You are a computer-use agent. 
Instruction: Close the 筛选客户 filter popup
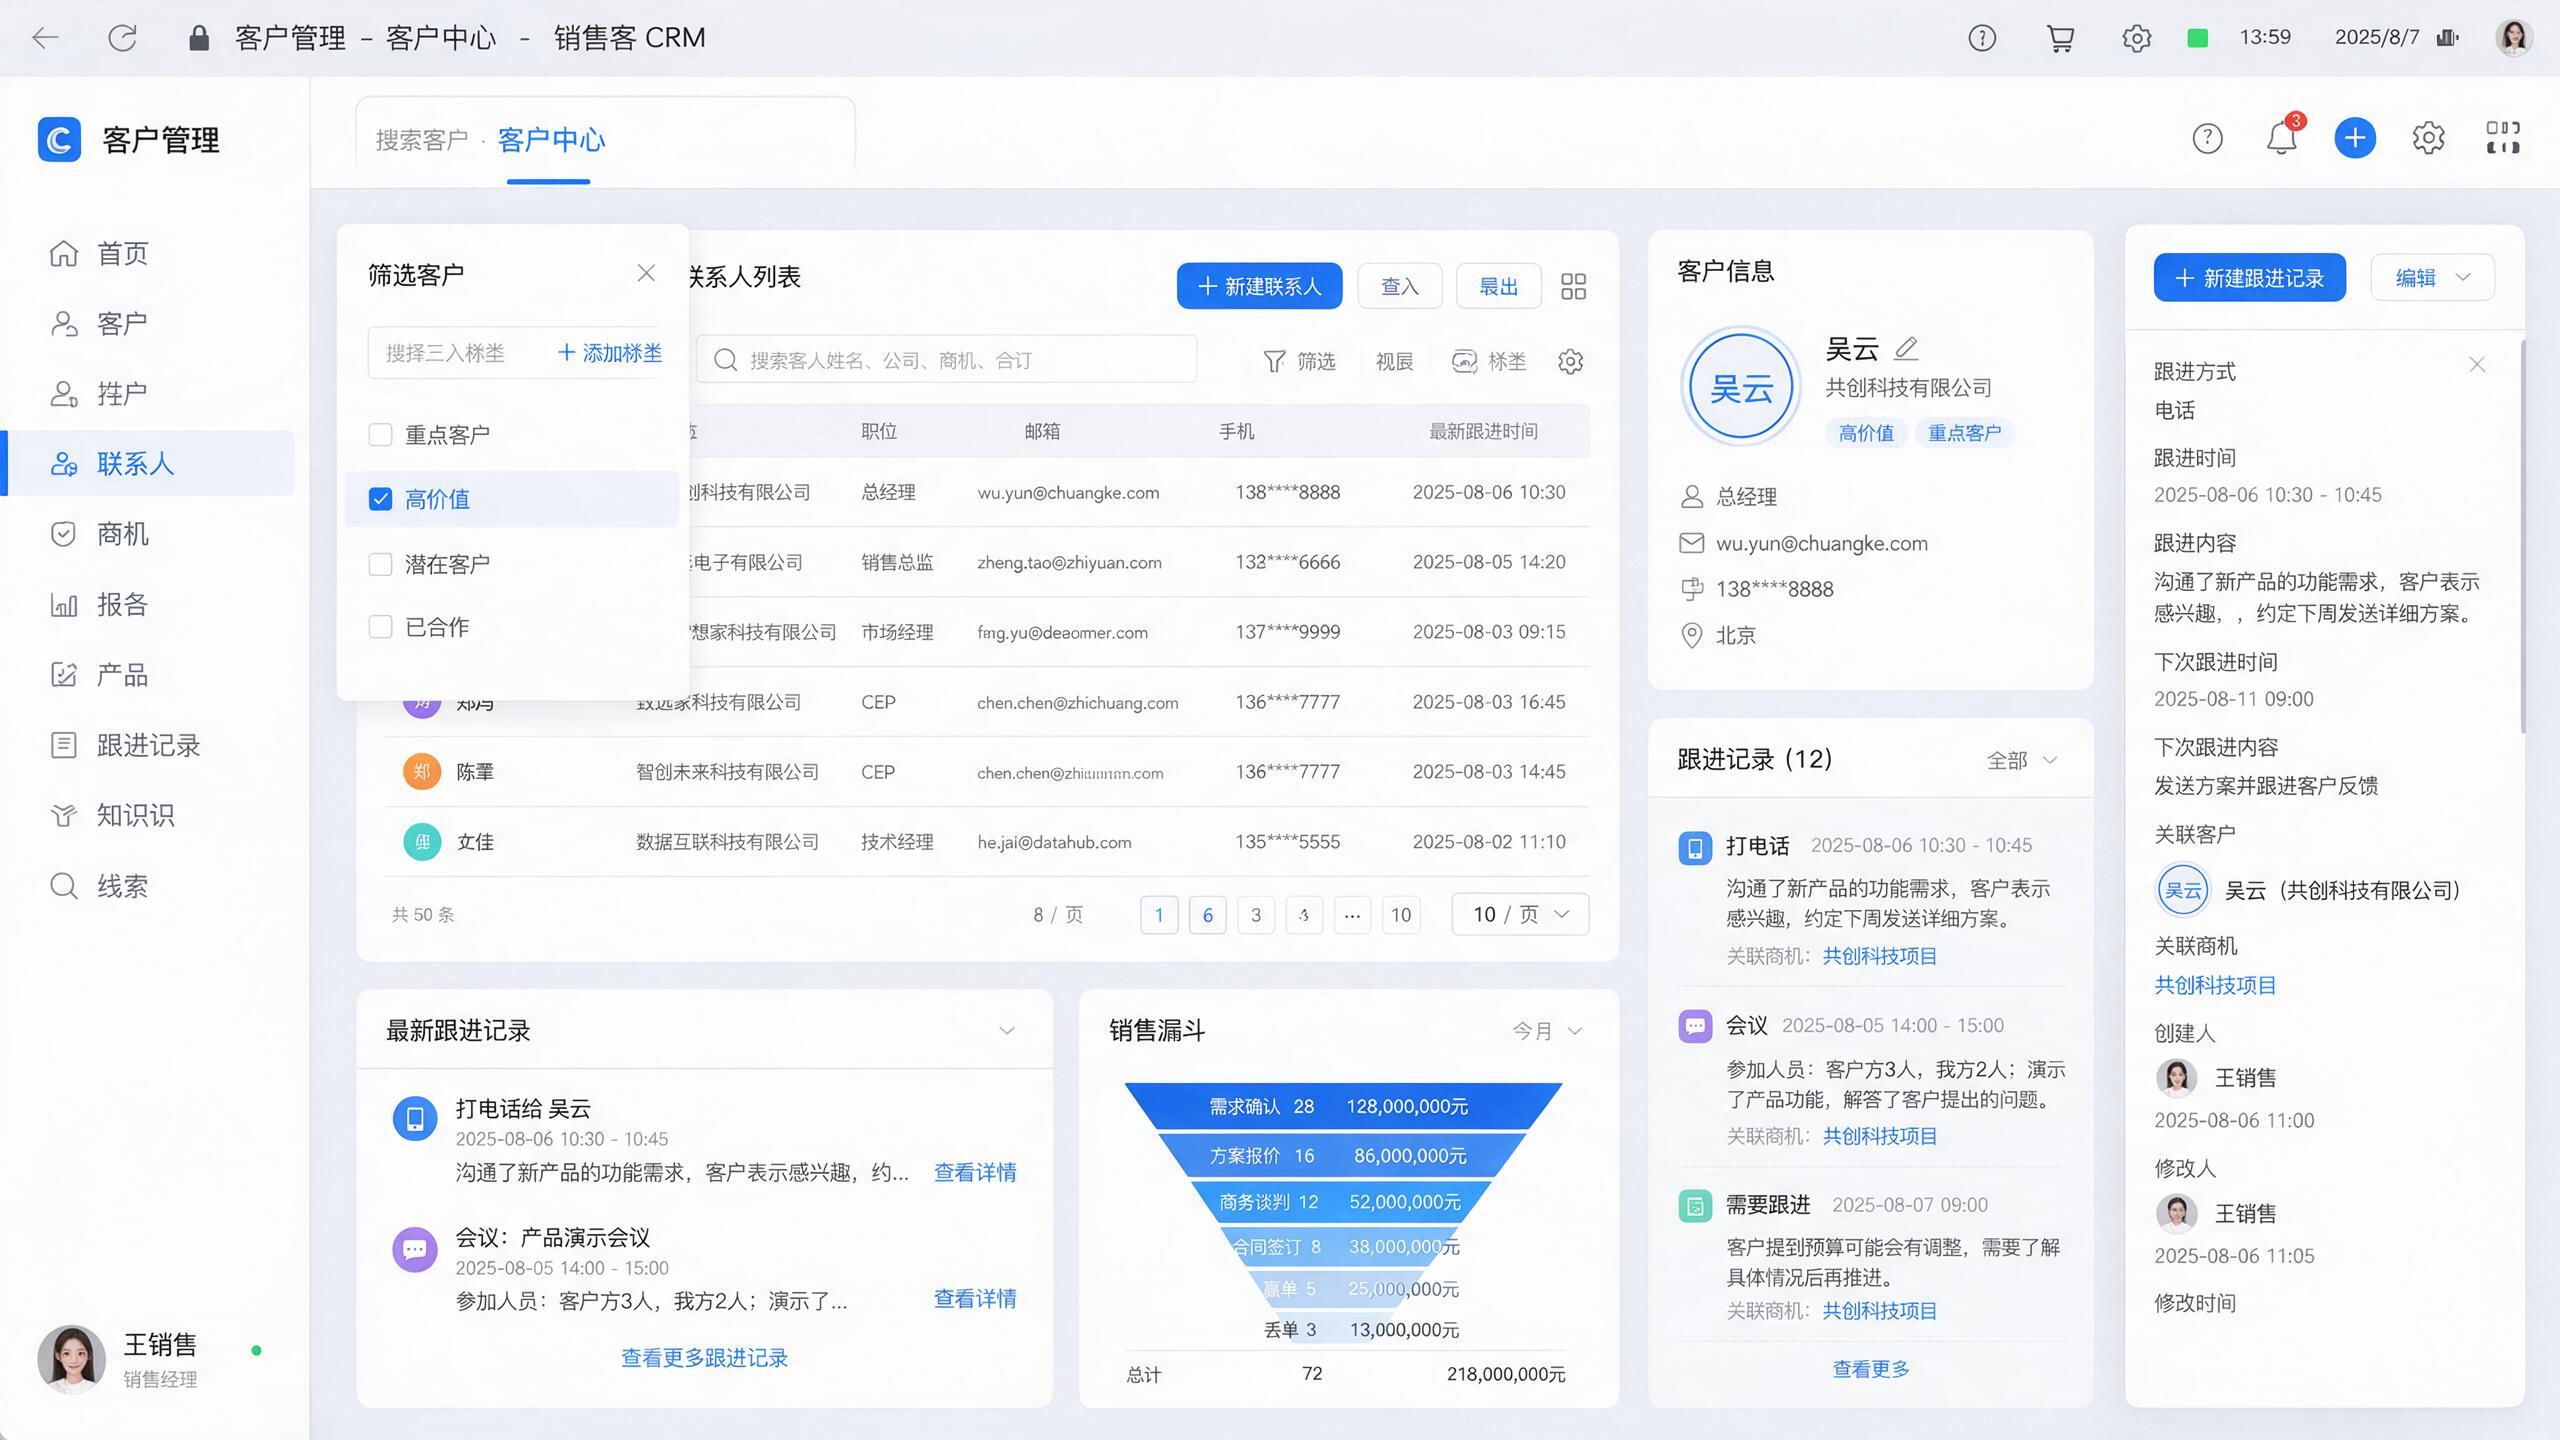click(x=646, y=273)
